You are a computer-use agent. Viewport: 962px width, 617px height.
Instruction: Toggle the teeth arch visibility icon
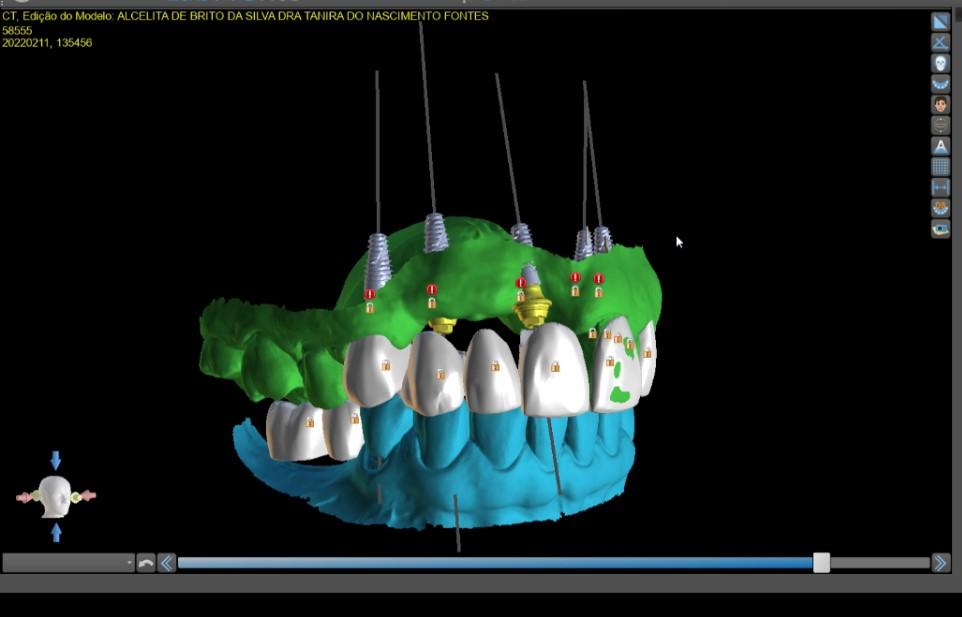pyautogui.click(x=940, y=84)
